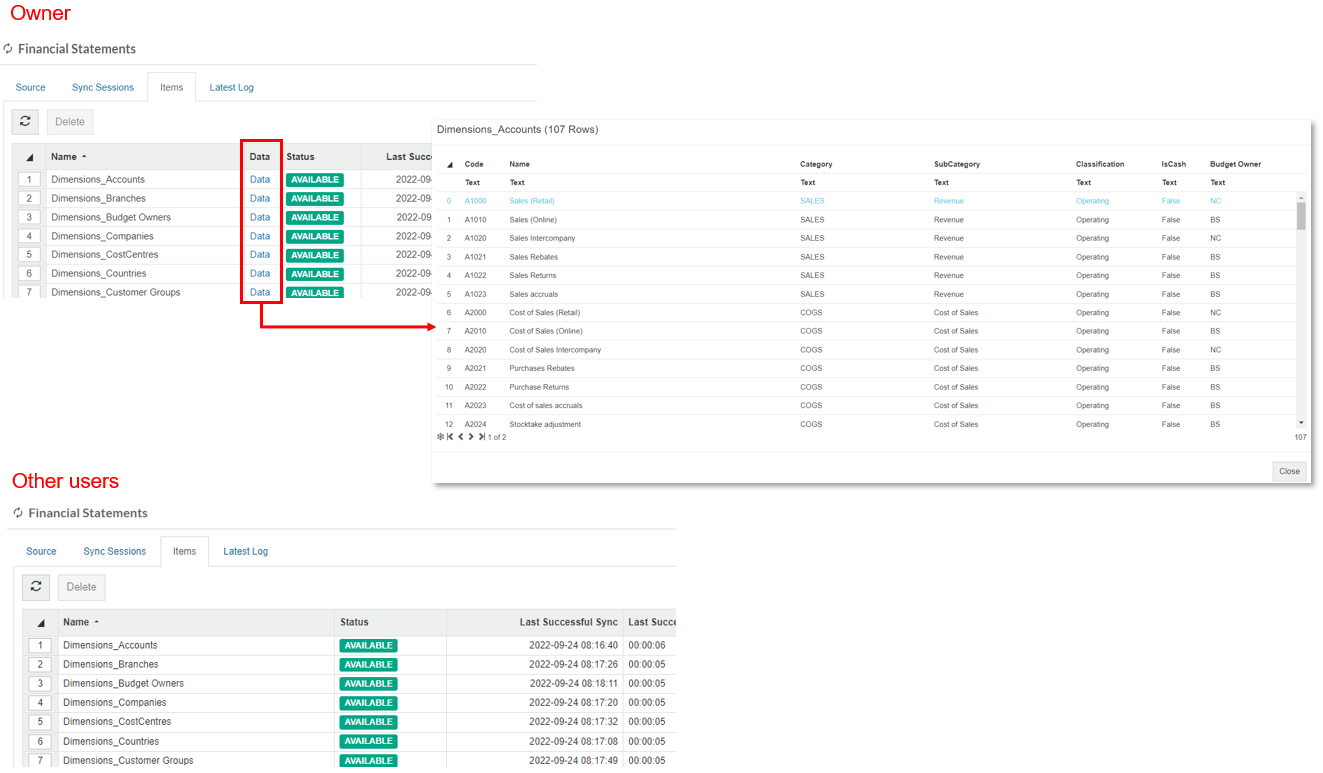1323x773 pixels.
Task: Click refresh icon in Owner items toolbar
Action: [x=25, y=122]
